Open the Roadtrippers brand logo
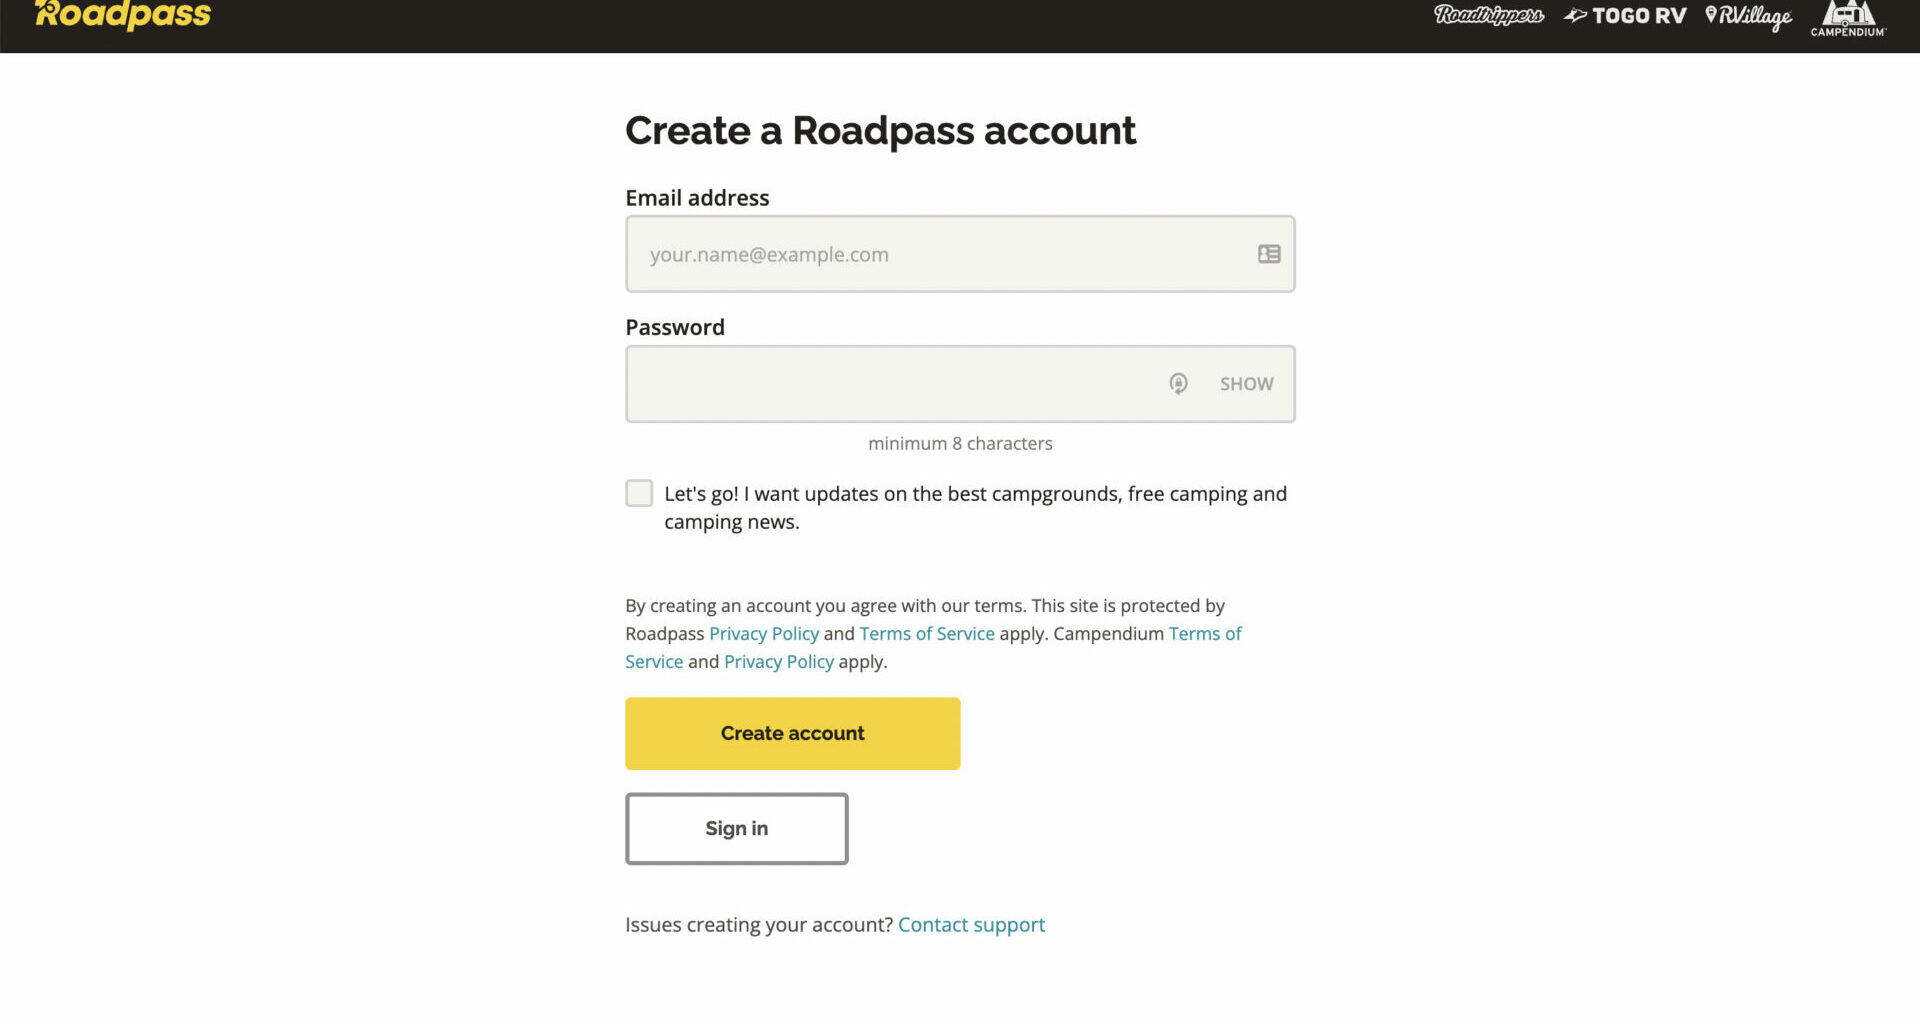Viewport: 1920px width, 1024px height. tap(1488, 15)
